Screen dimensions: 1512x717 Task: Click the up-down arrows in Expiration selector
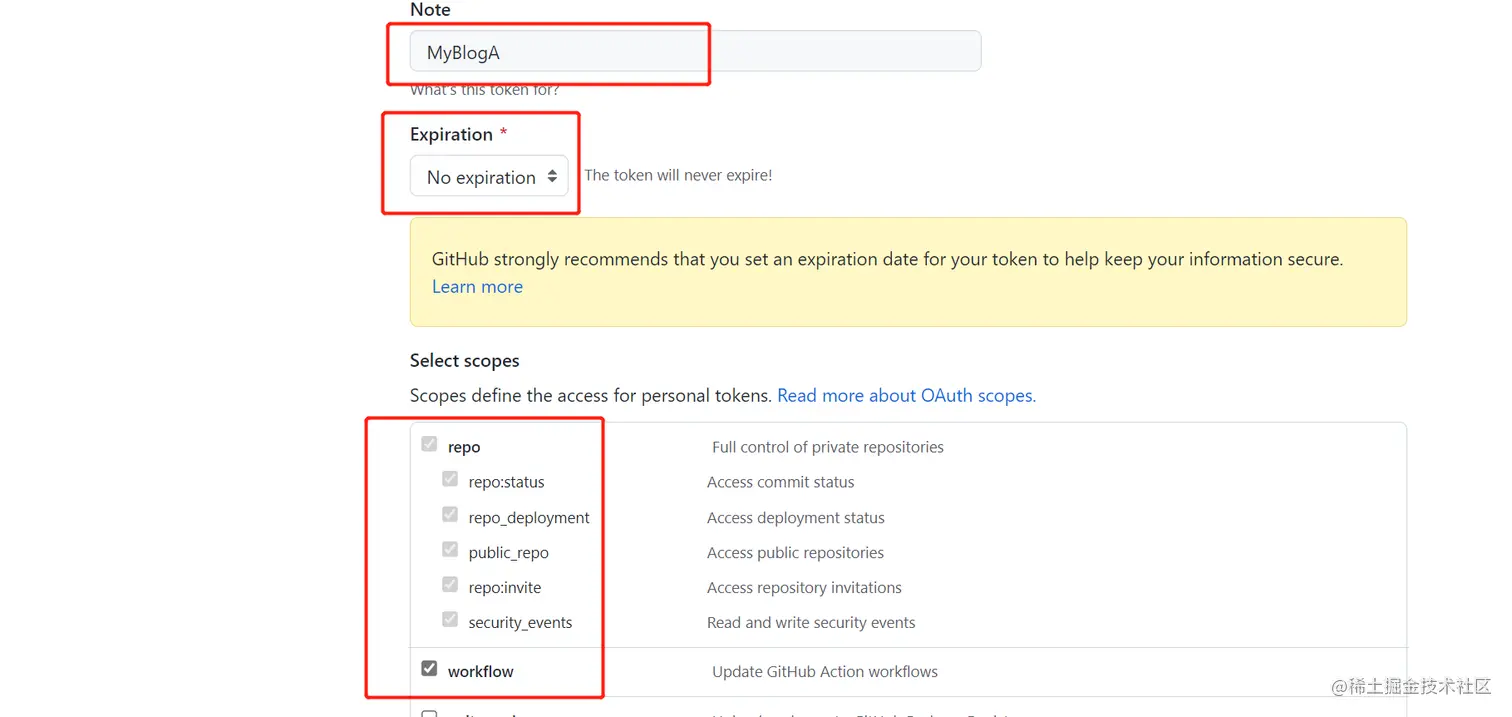click(552, 177)
